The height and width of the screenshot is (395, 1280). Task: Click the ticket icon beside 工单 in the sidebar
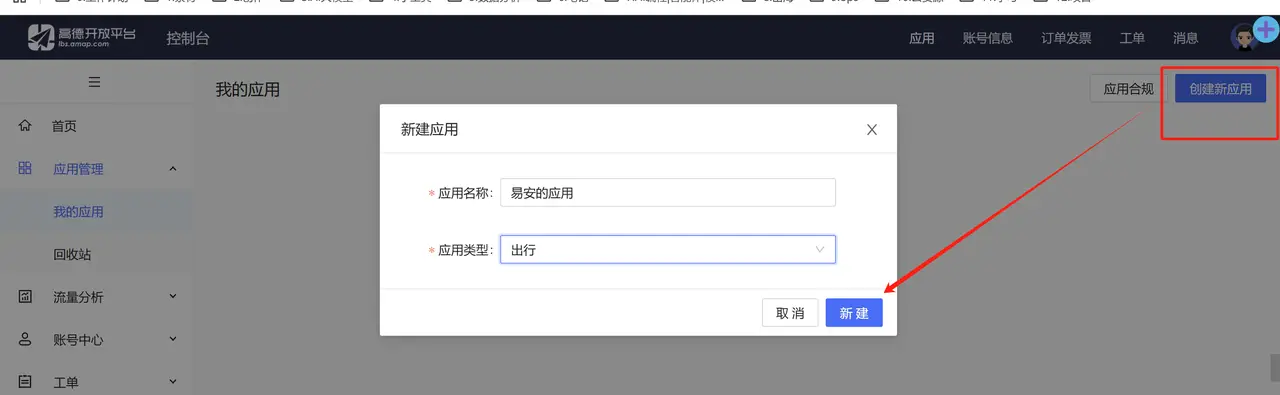click(x=25, y=382)
